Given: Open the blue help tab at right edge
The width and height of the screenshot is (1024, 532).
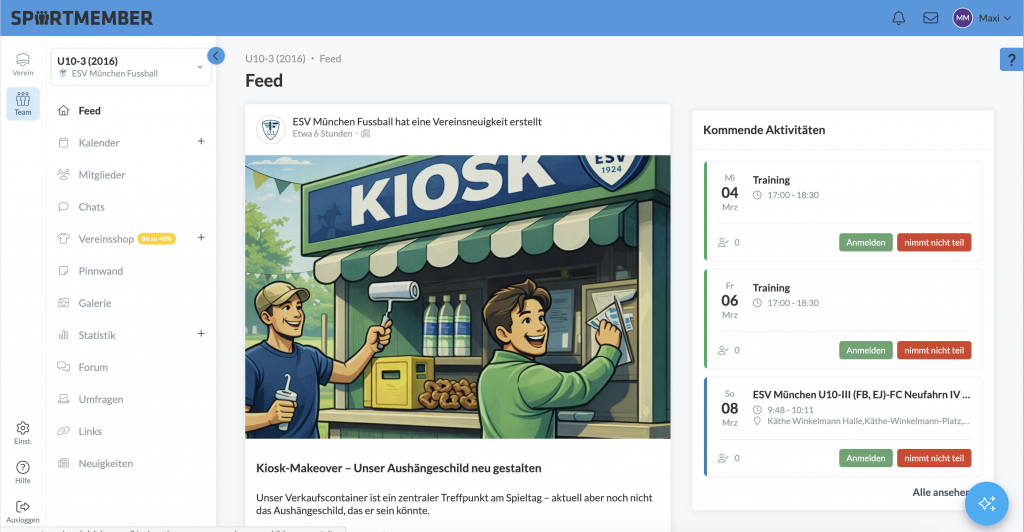Looking at the screenshot, I should (x=1011, y=61).
